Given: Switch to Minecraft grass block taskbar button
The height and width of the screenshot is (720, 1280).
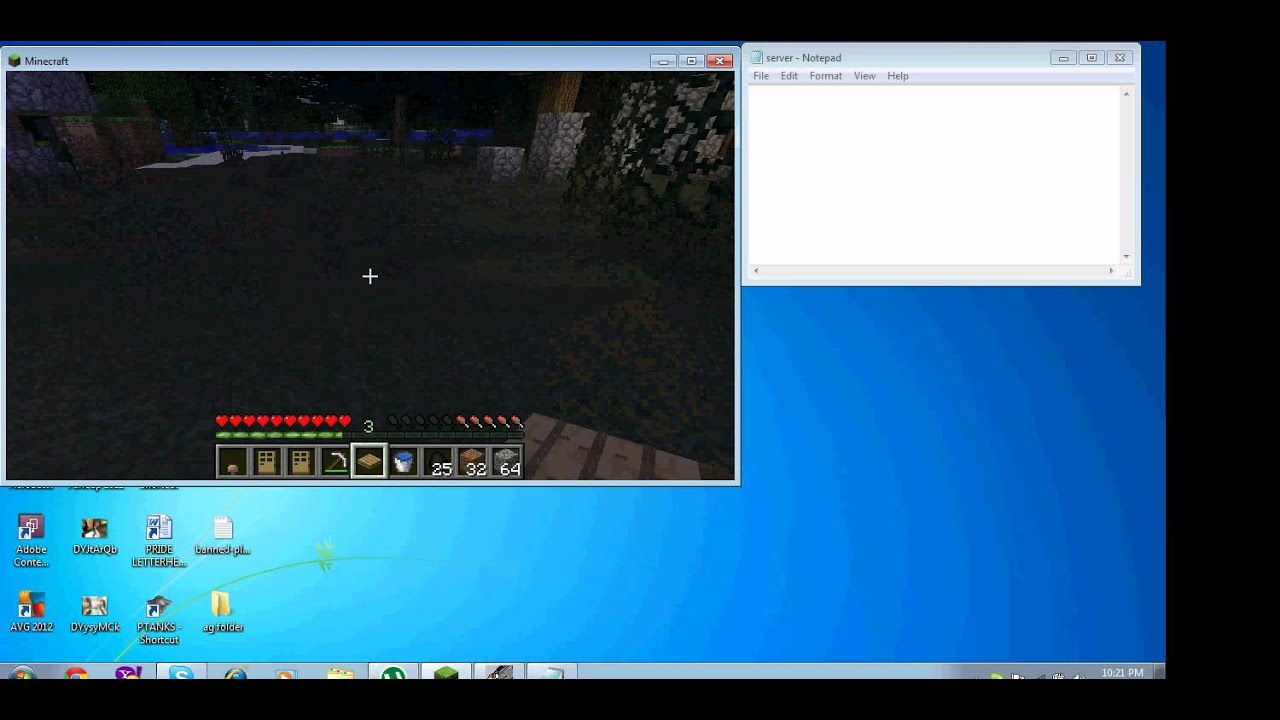Looking at the screenshot, I should [x=445, y=672].
